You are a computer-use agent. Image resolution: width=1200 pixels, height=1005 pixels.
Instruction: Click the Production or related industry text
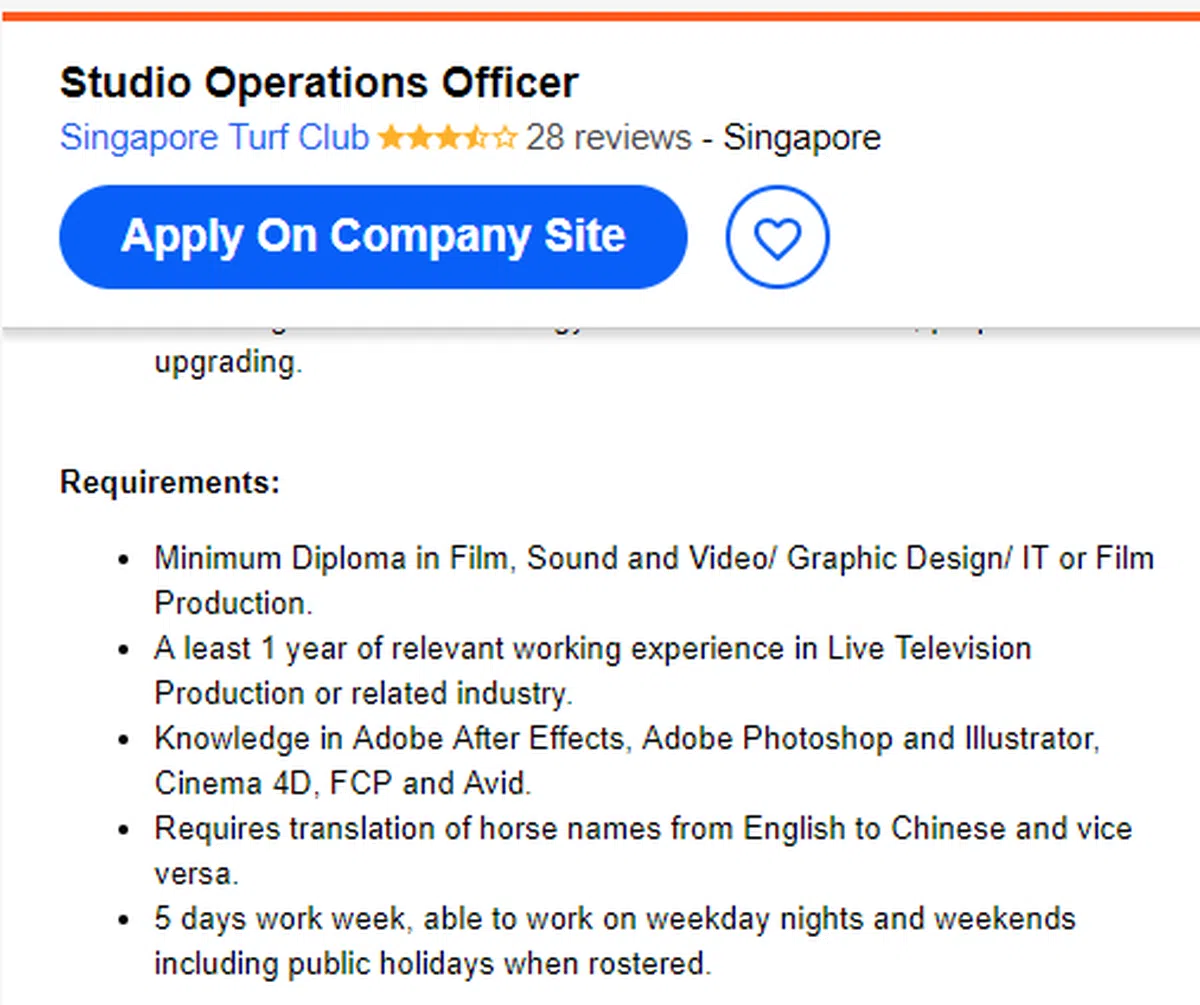tap(363, 693)
